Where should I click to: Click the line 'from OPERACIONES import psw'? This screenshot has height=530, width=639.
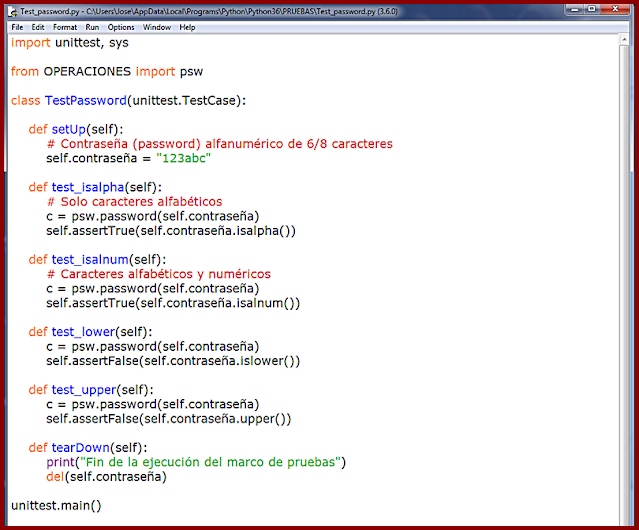107,71
